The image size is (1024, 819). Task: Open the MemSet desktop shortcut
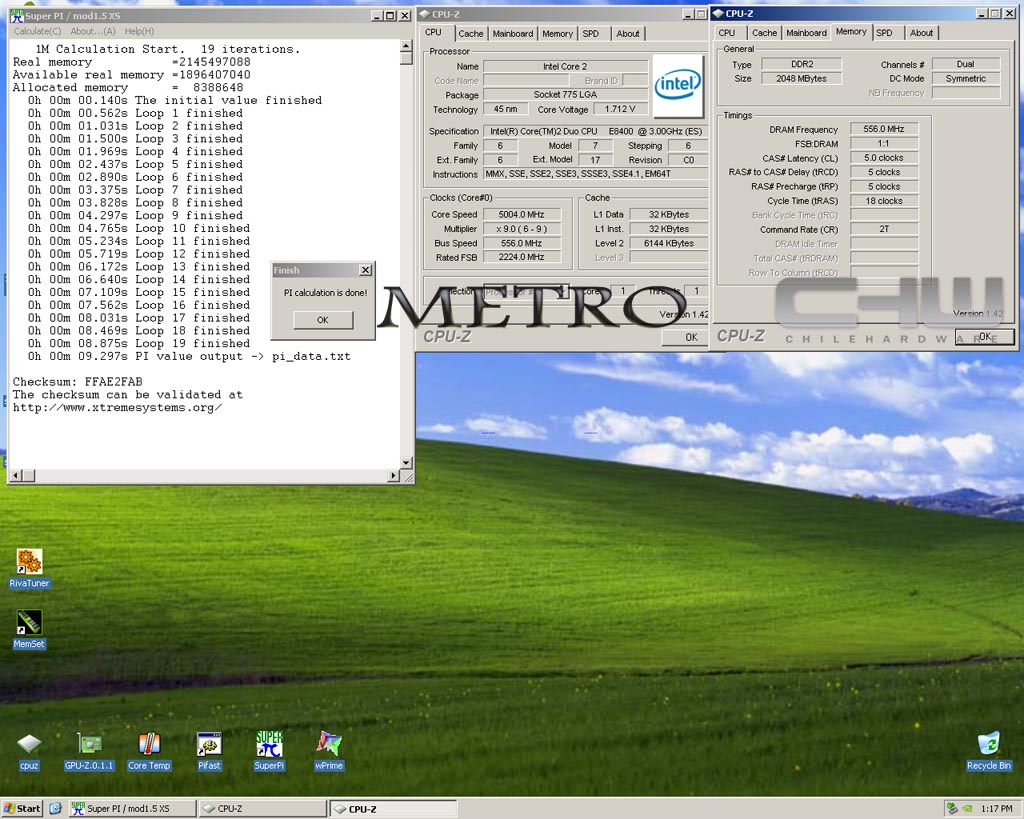click(29, 630)
